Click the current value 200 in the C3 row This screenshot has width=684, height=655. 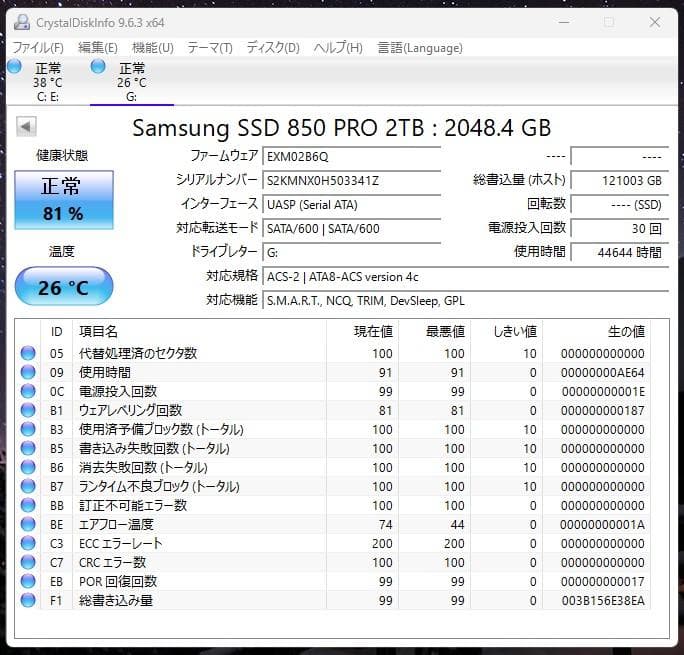click(382, 543)
